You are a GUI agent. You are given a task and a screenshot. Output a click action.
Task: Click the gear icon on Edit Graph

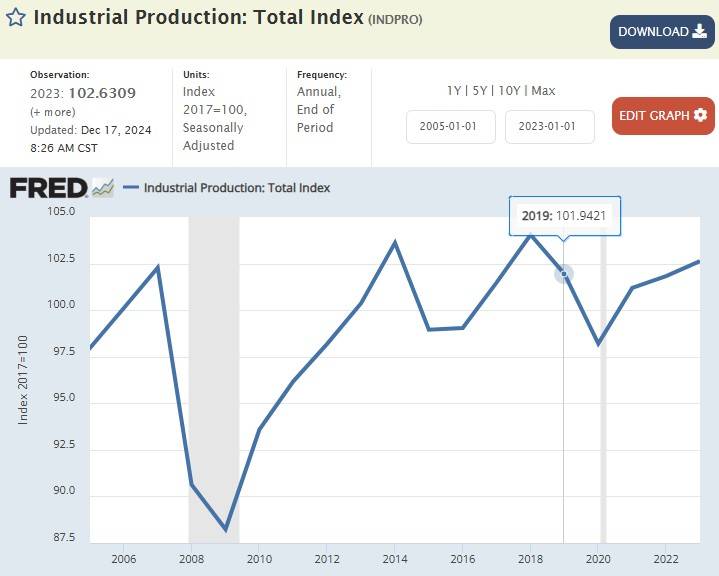coord(700,115)
